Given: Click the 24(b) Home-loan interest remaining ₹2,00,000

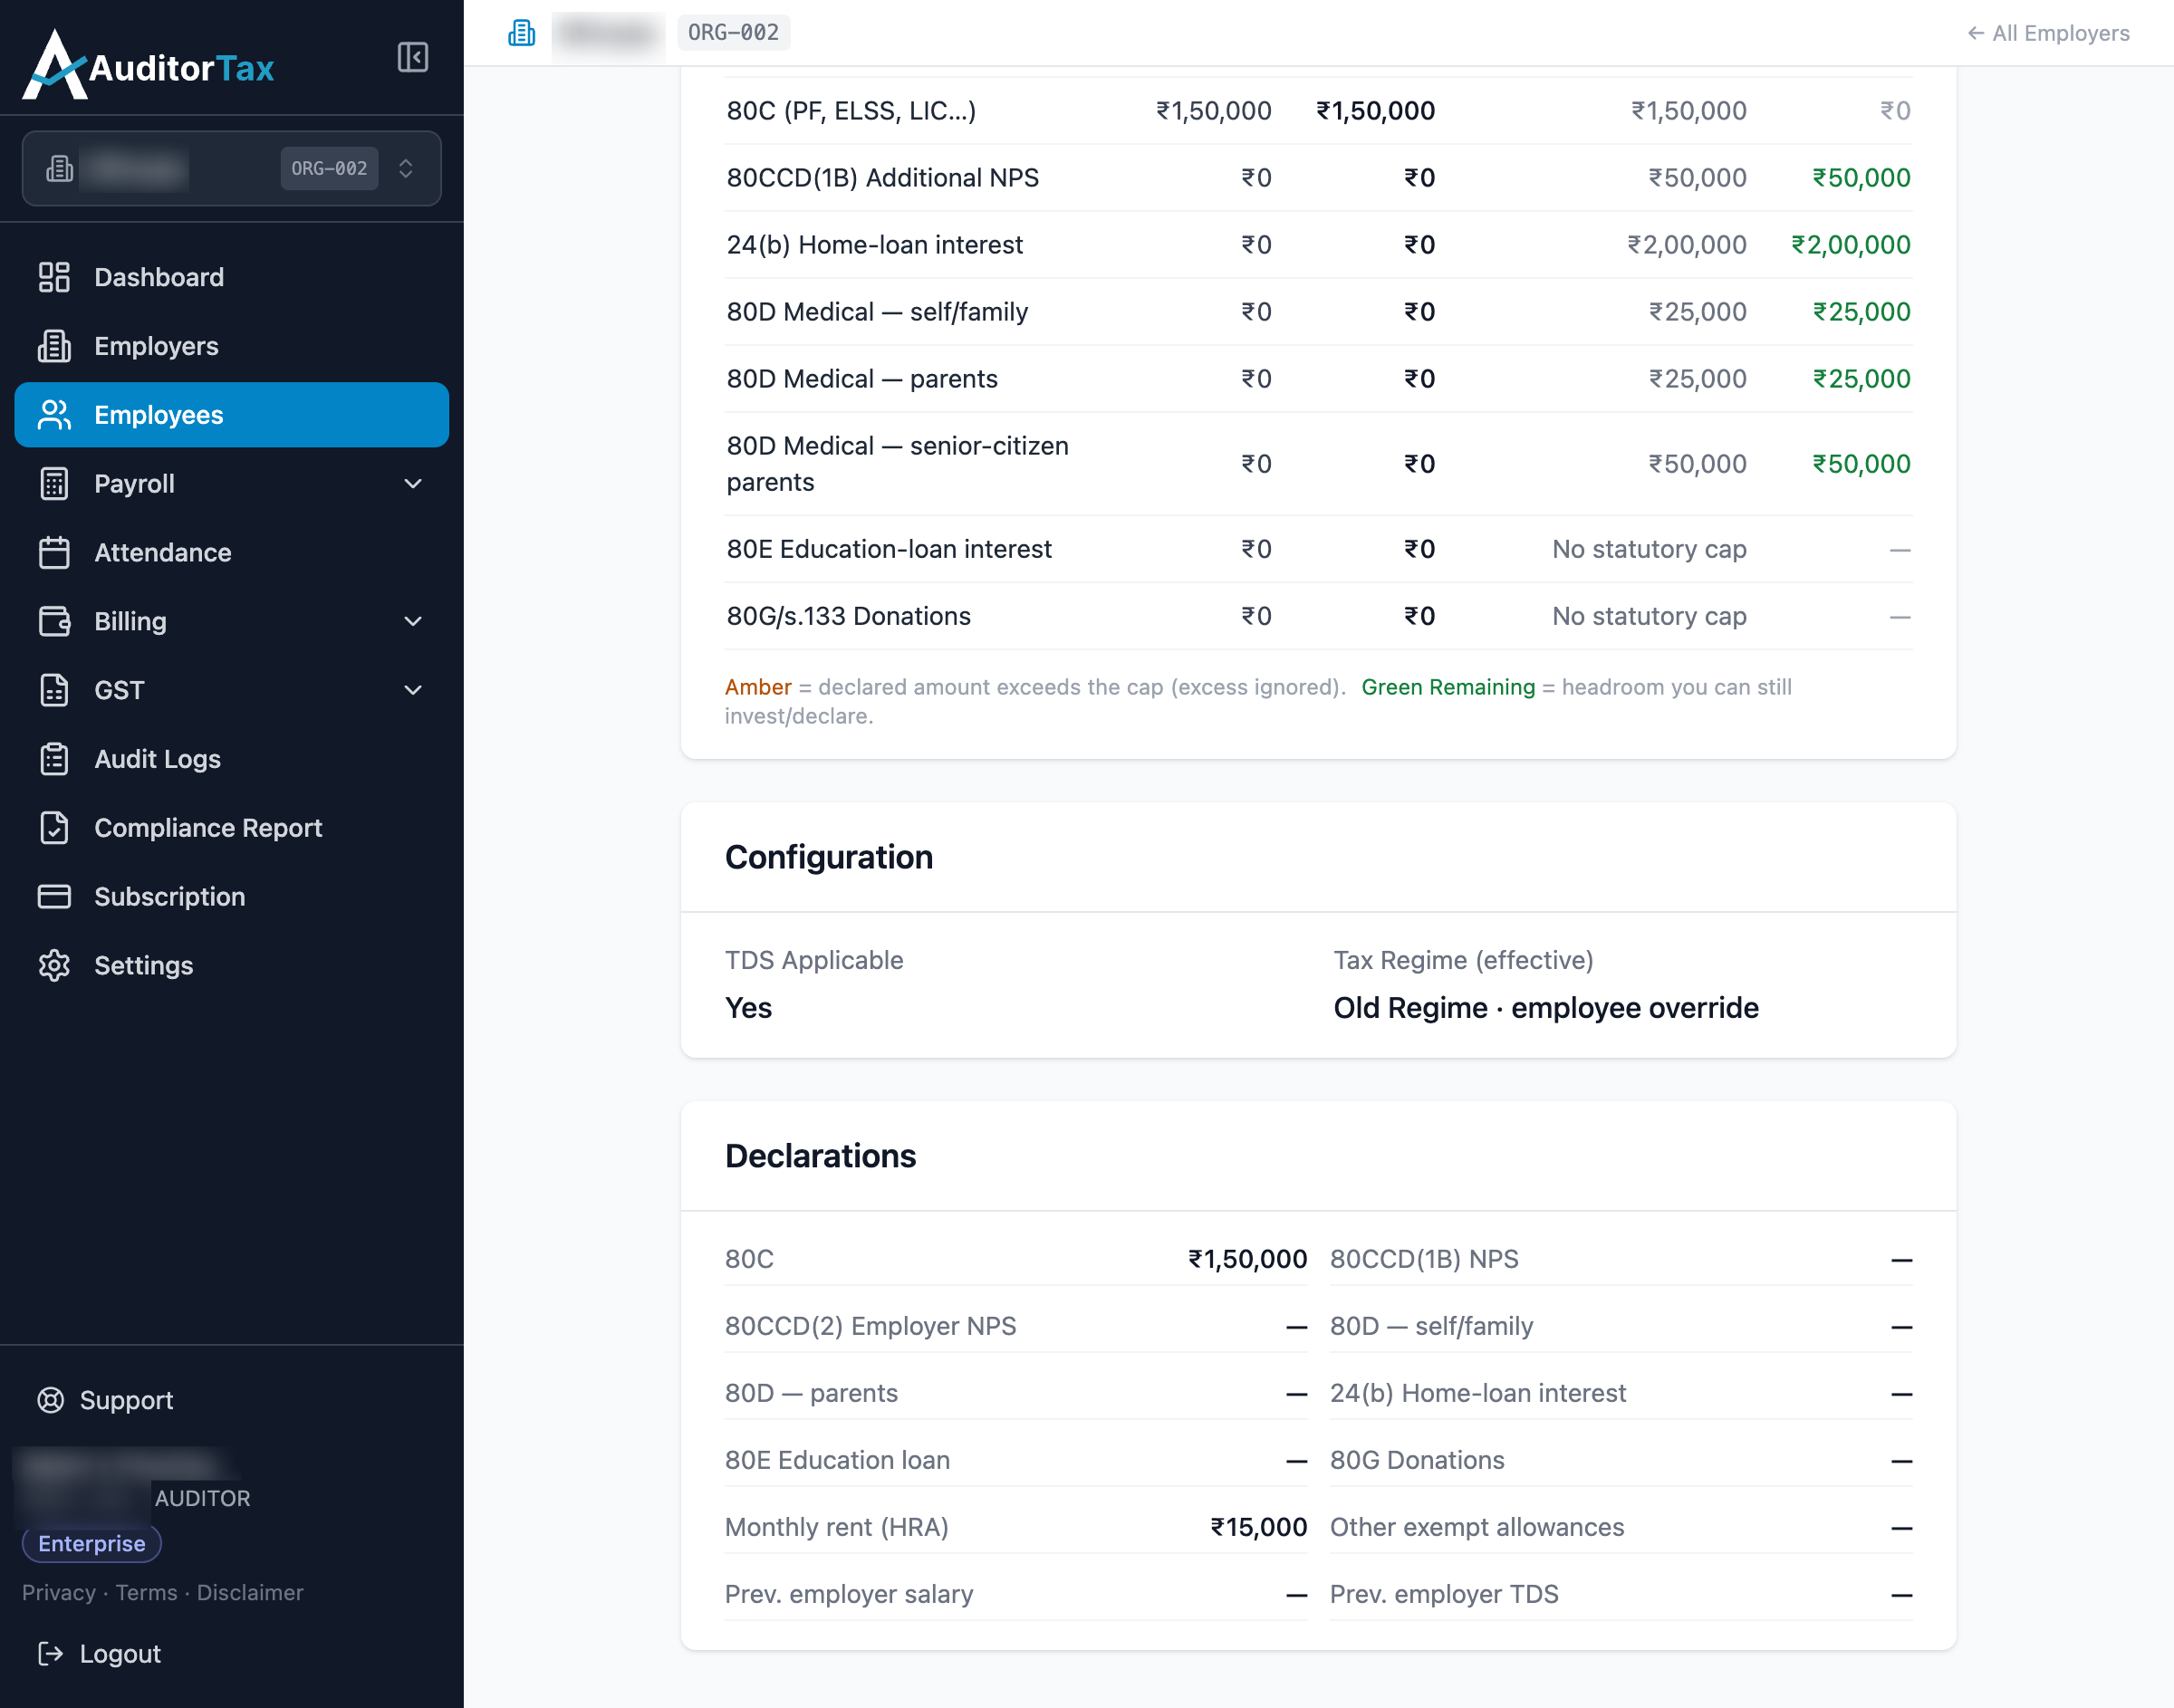Looking at the screenshot, I should click(x=1851, y=245).
